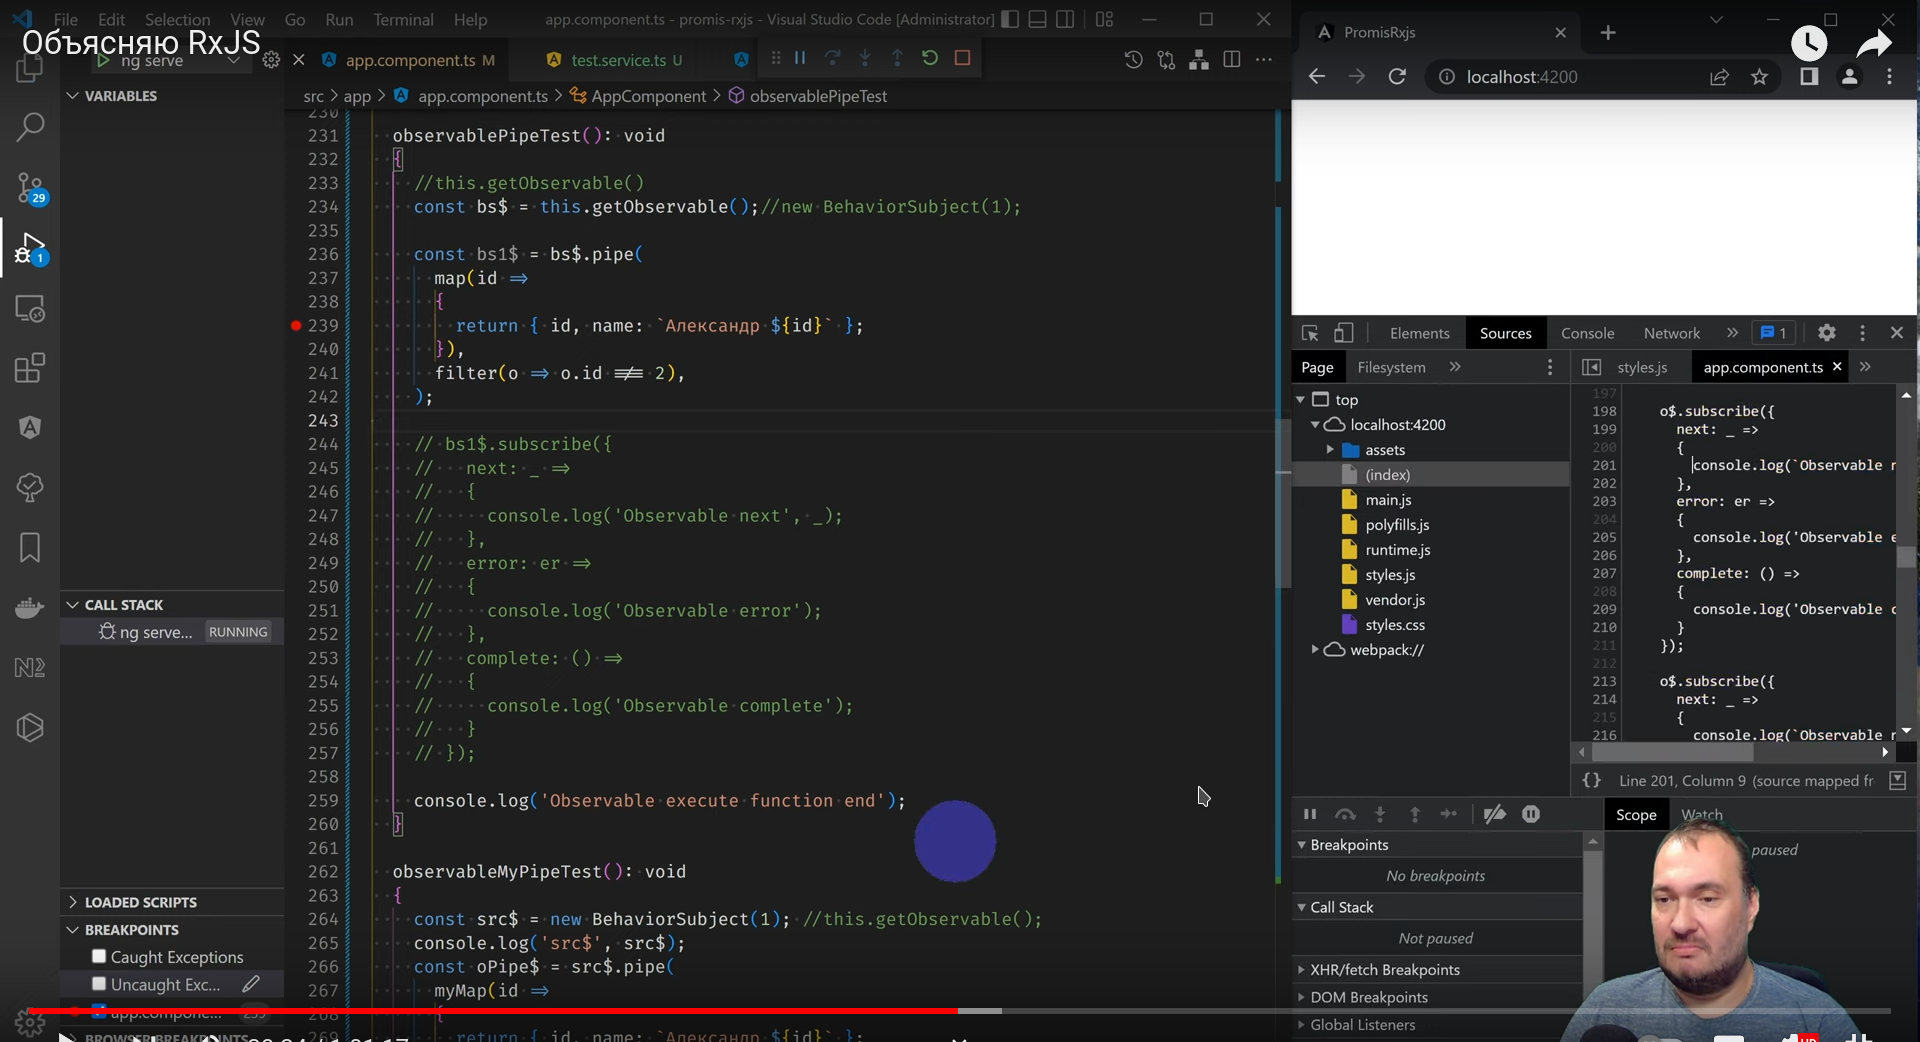Viewport: 1920px width, 1042px height.
Task: Pause debugging from the debug toolbar
Action: [x=800, y=58]
